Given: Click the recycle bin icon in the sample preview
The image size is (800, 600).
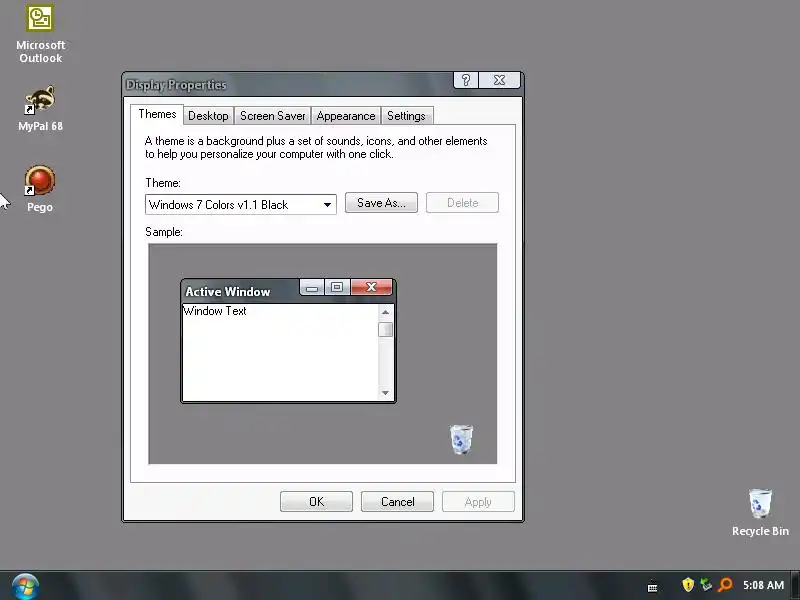Looking at the screenshot, I should [461, 439].
